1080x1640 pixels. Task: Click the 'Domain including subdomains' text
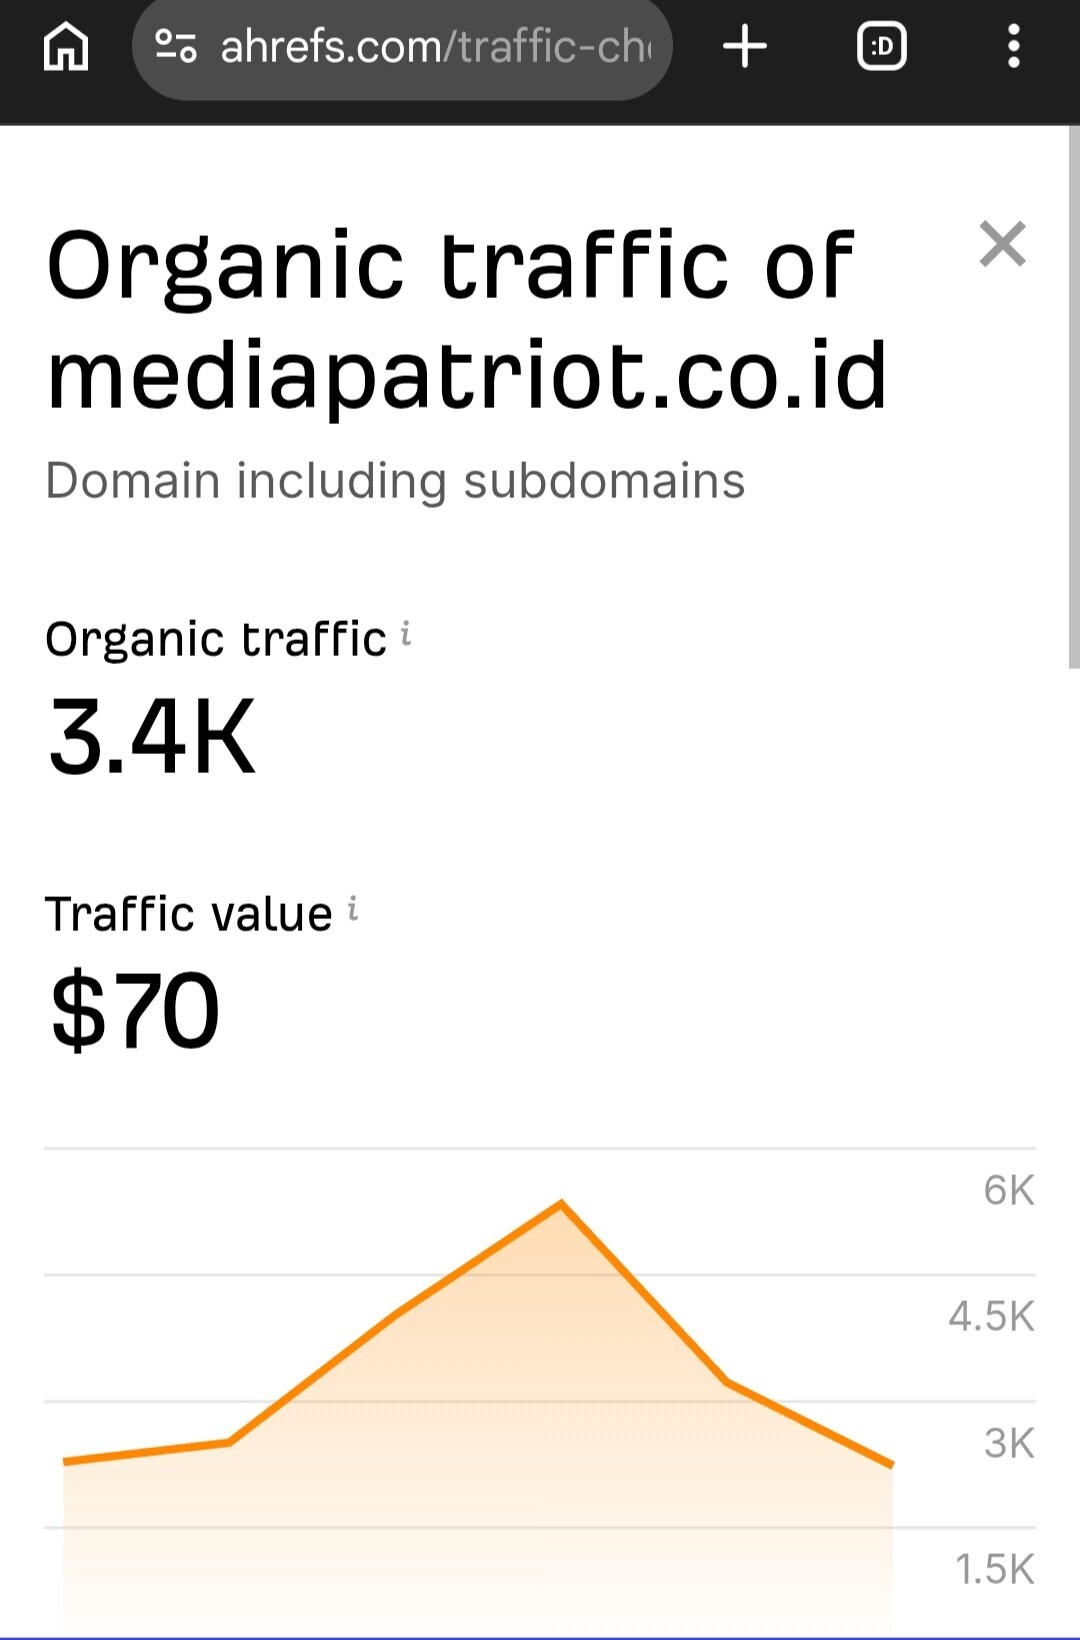[395, 481]
